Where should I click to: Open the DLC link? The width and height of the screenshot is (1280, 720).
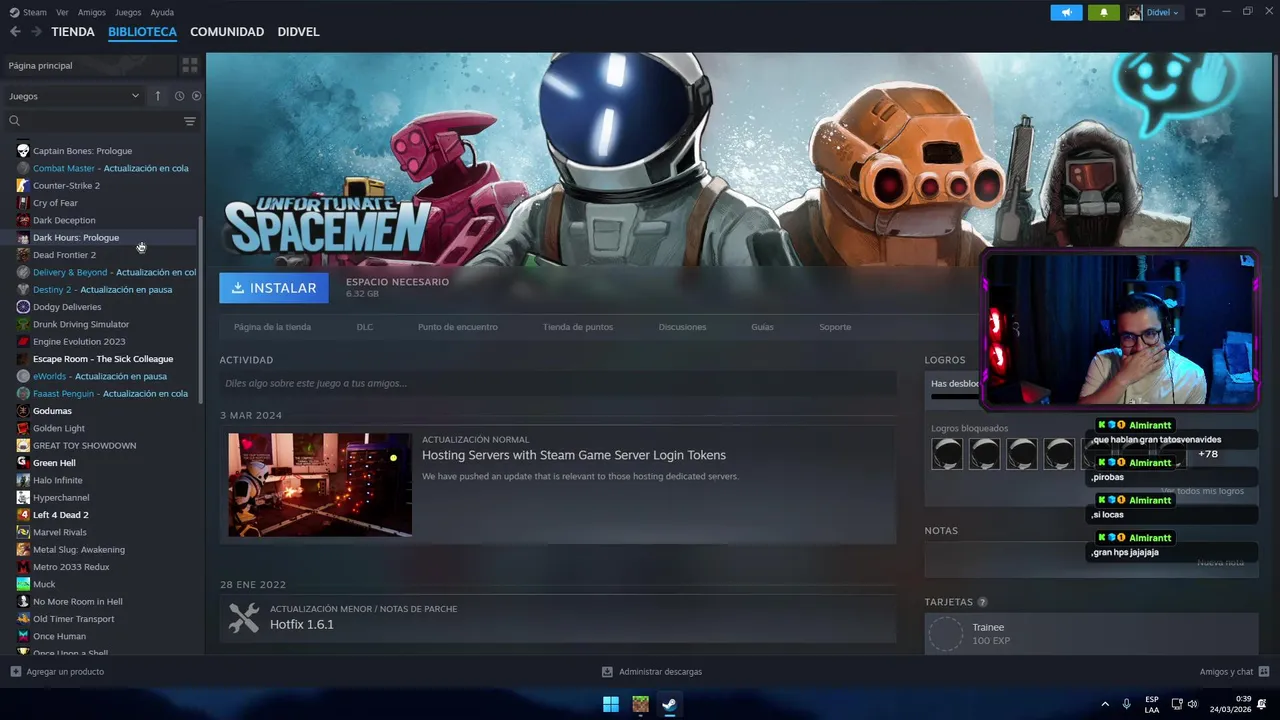(x=365, y=327)
